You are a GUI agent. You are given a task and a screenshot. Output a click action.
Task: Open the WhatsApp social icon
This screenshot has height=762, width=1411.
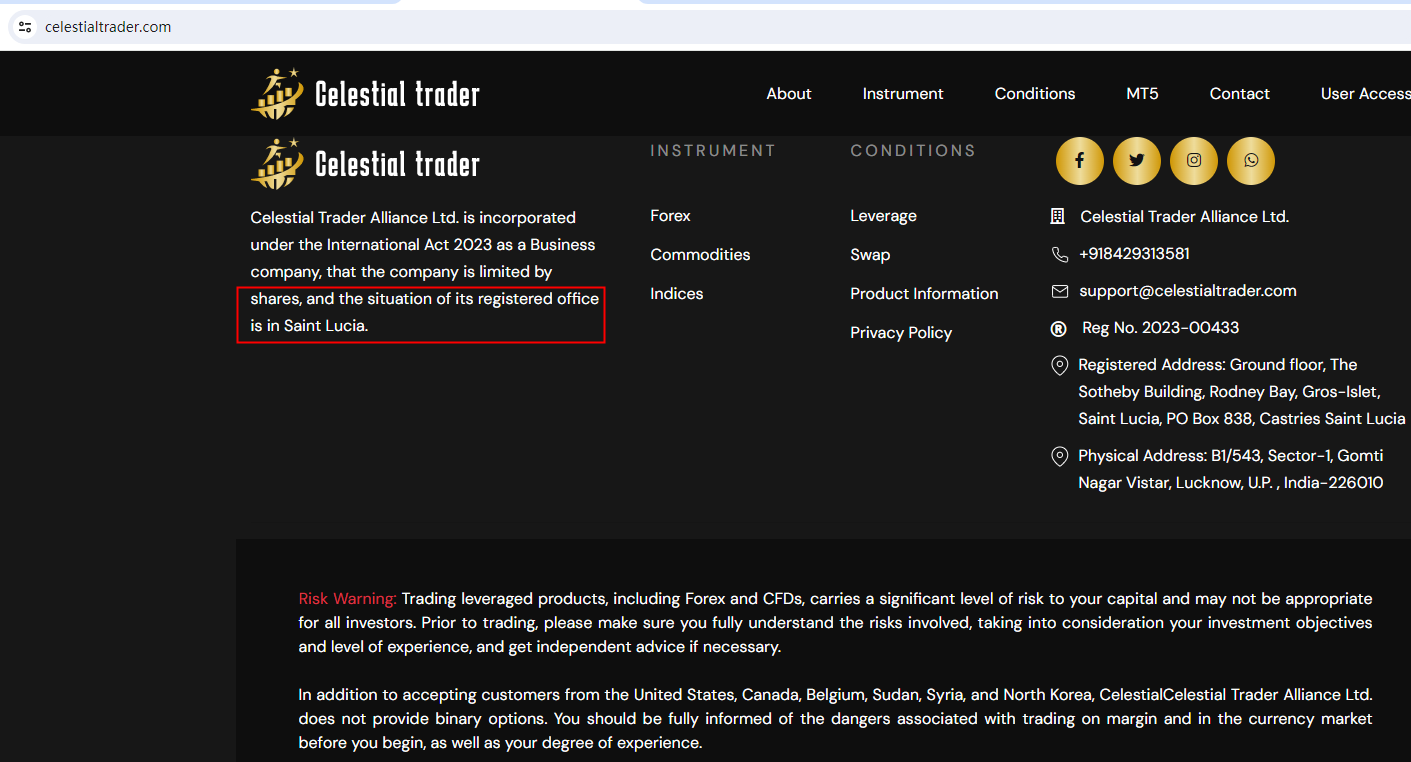[x=1251, y=161]
